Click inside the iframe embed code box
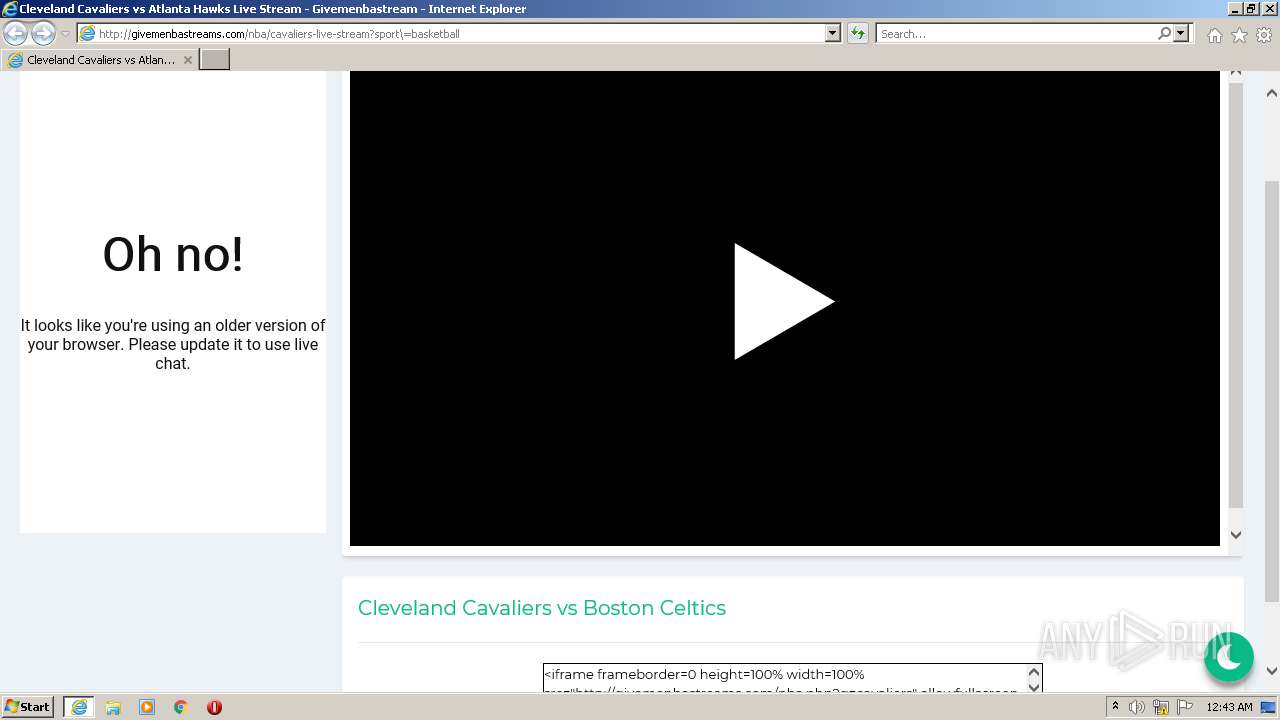The height and width of the screenshot is (720, 1280). (785, 678)
